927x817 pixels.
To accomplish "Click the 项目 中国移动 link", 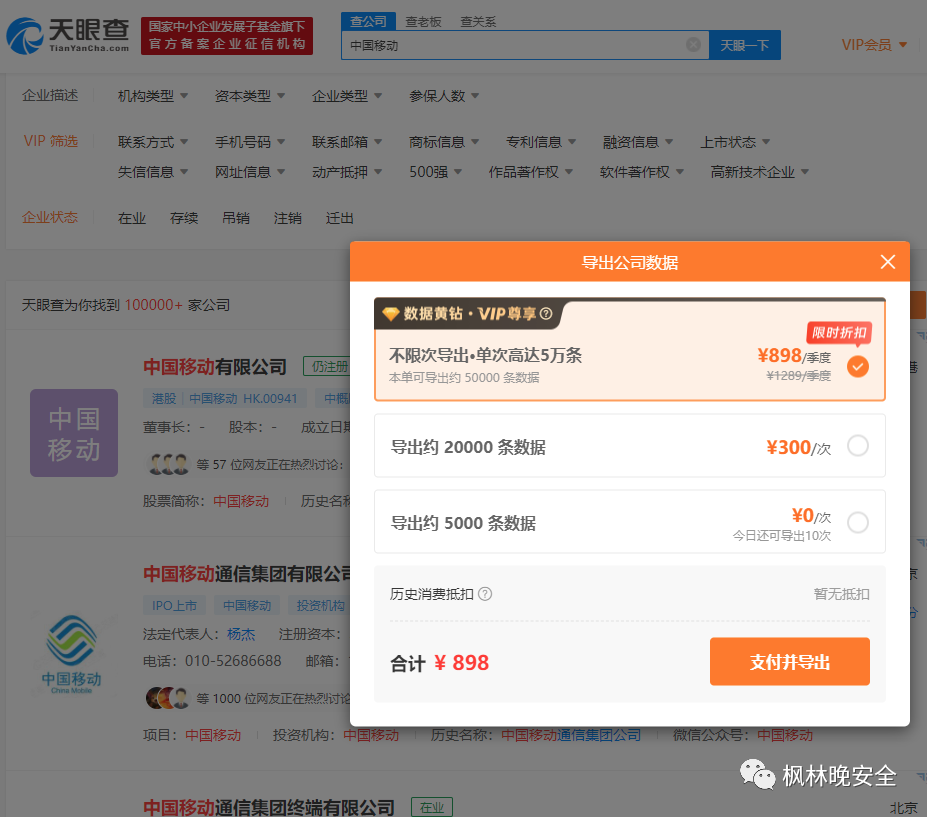I will (213, 735).
